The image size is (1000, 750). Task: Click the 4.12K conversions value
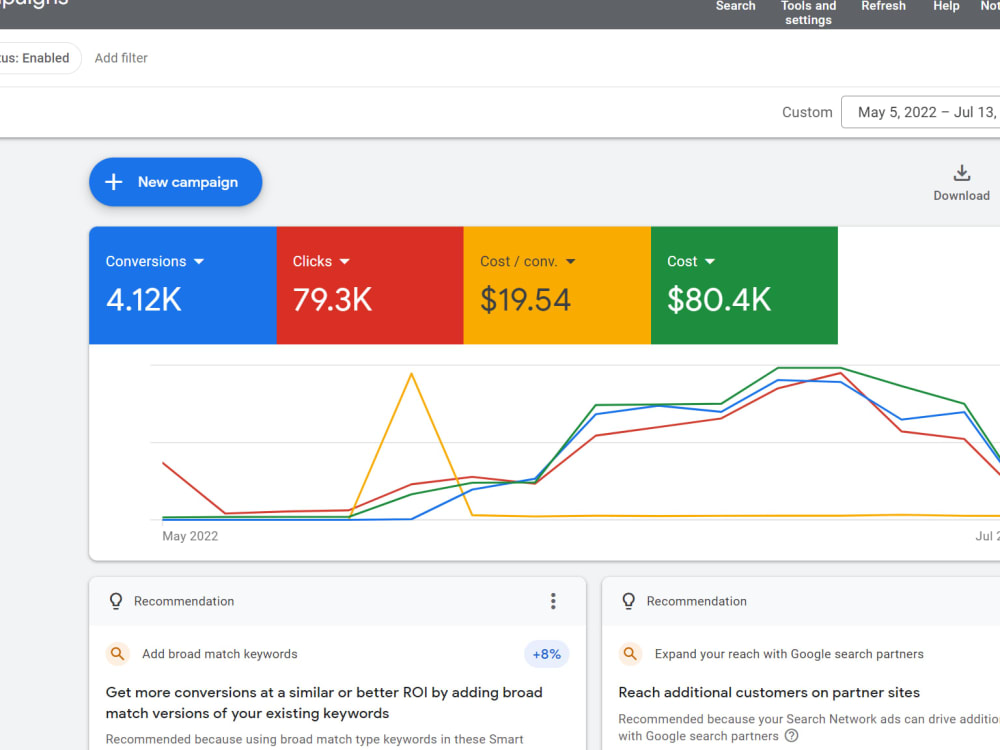click(143, 300)
